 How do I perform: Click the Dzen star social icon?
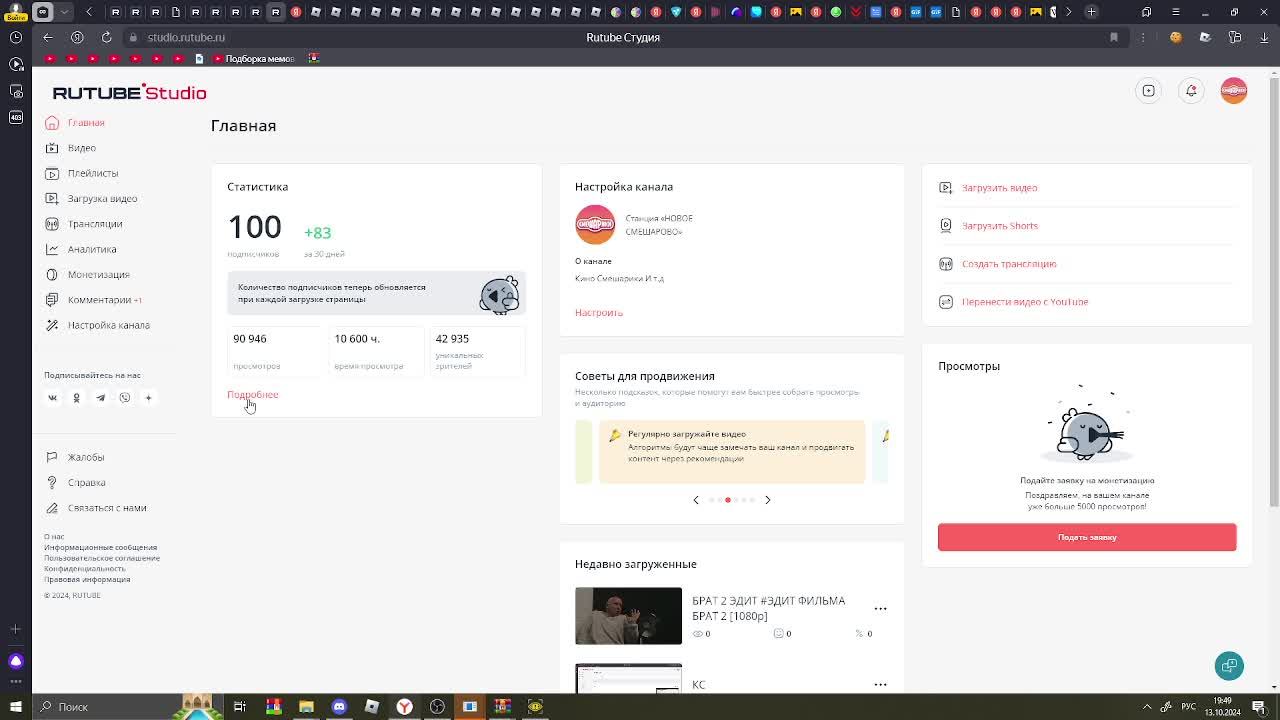(148, 398)
